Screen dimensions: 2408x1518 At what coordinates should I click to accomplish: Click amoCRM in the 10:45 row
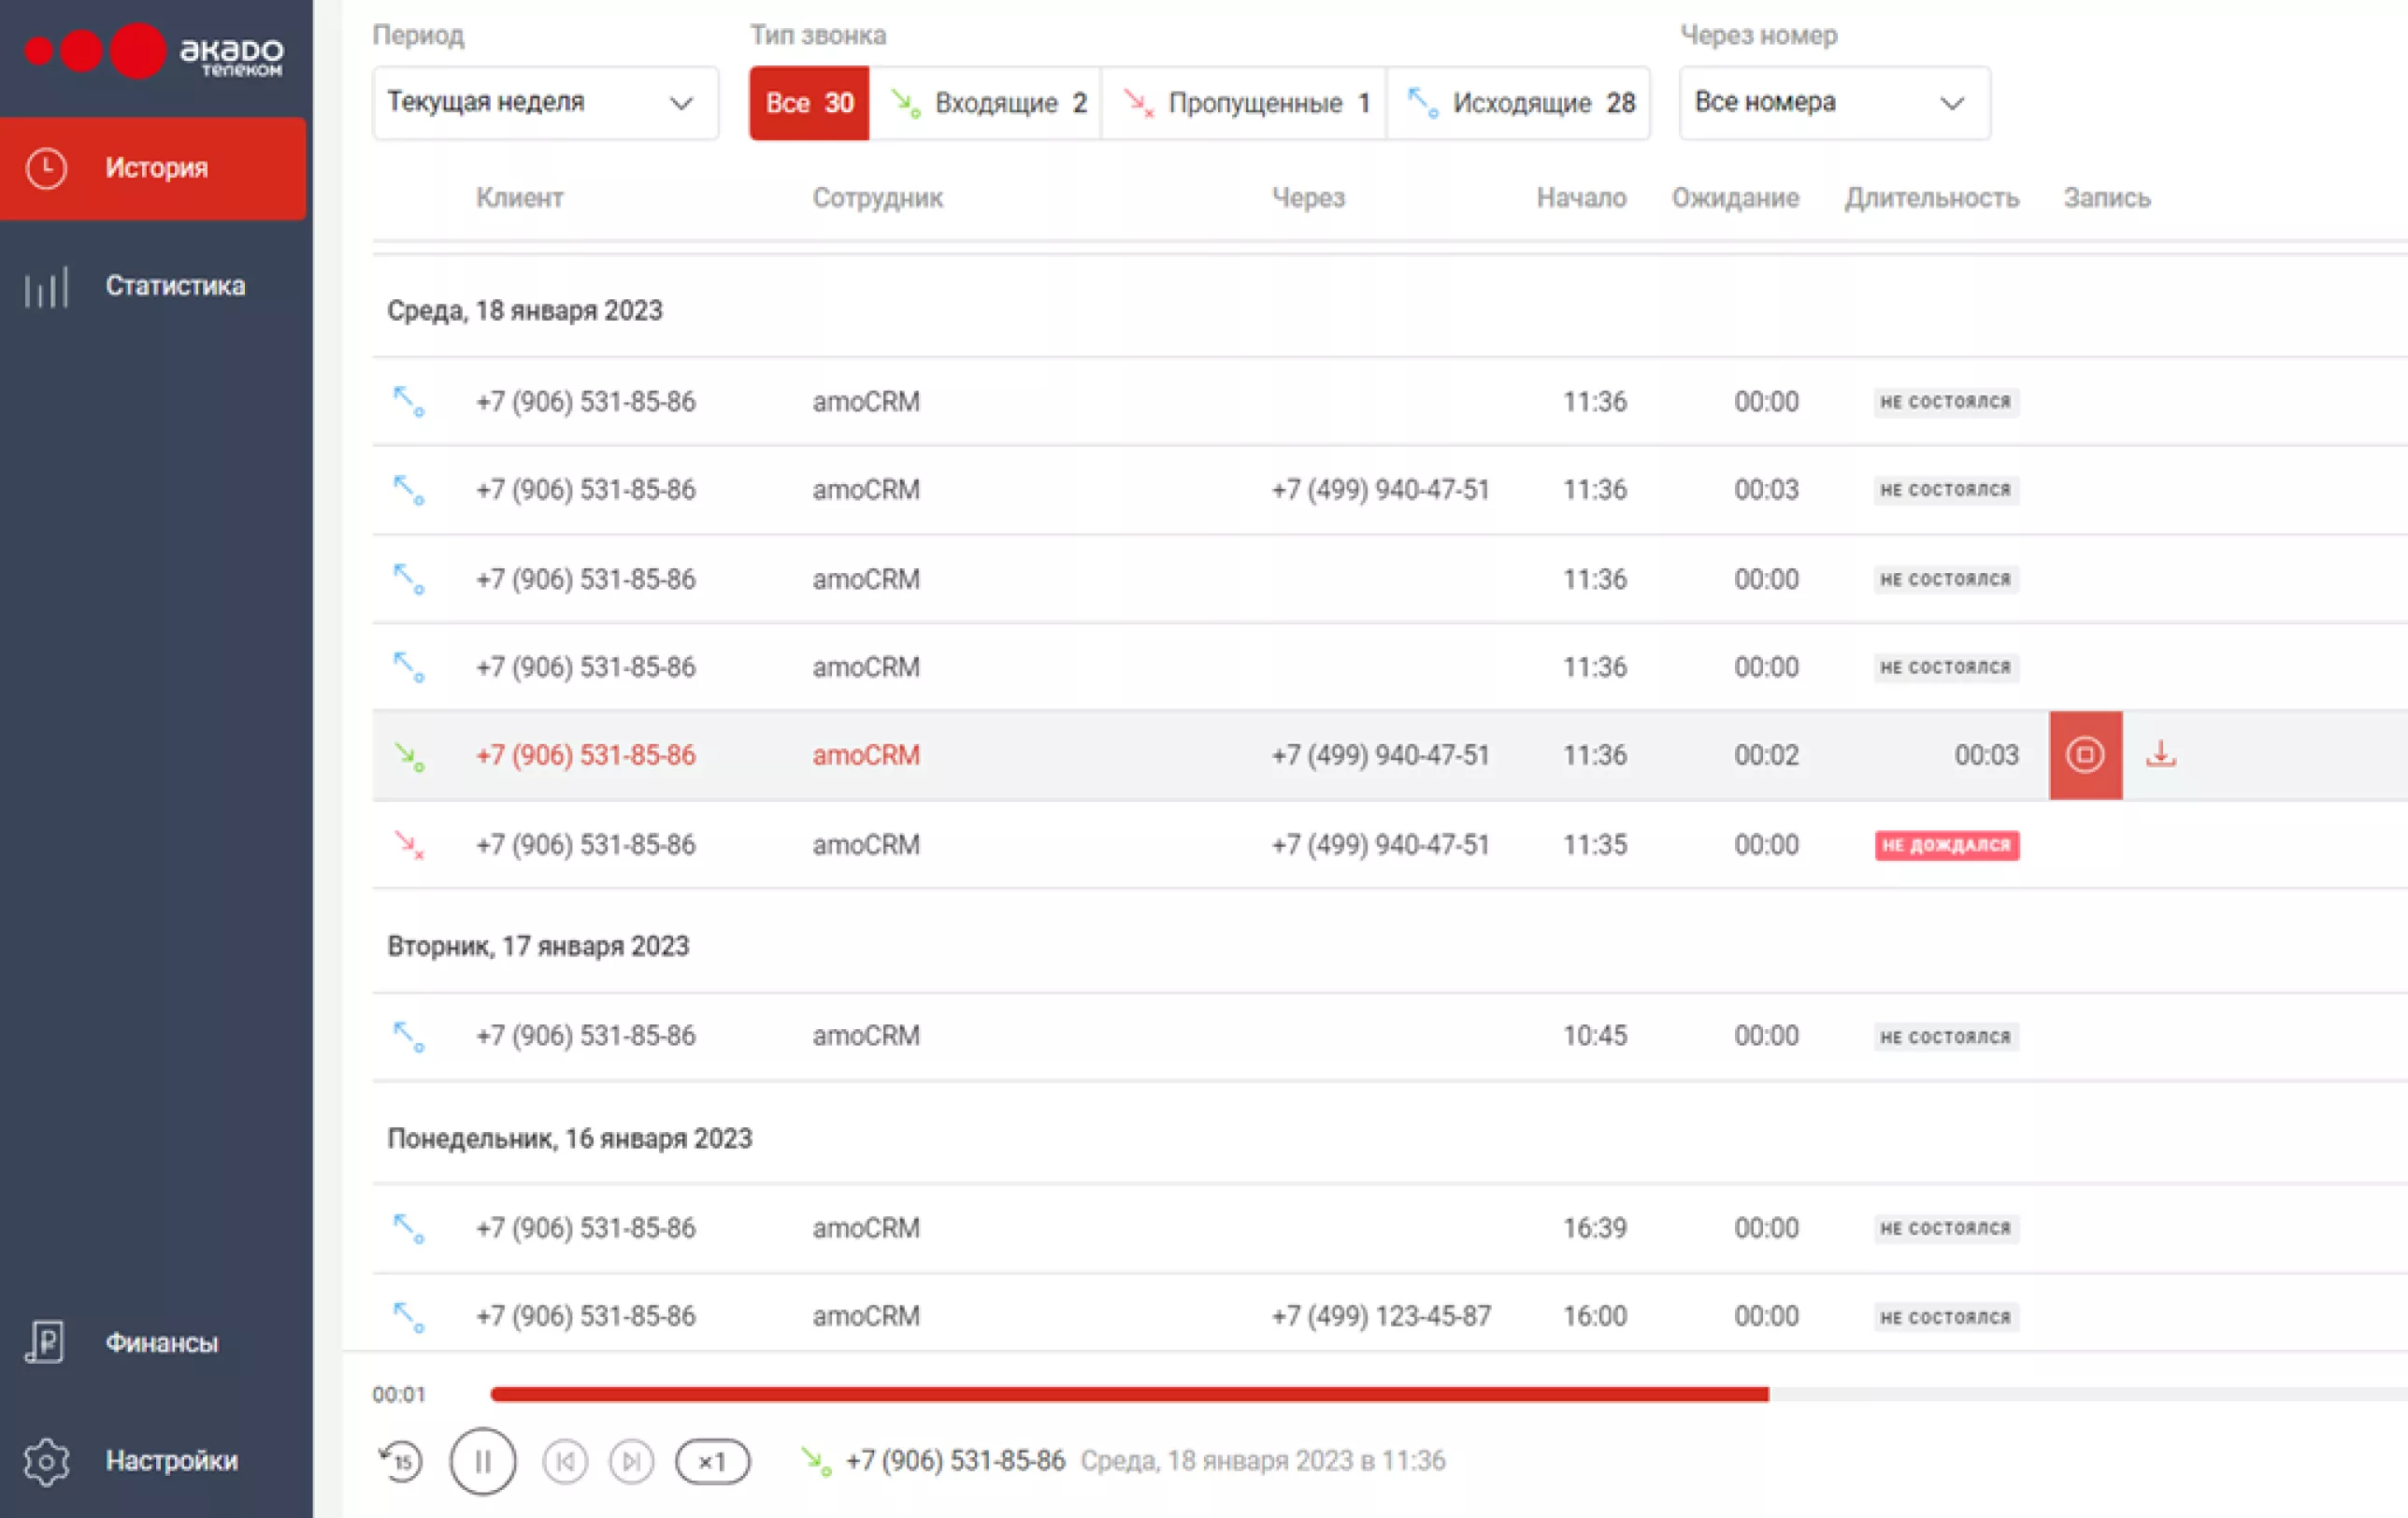click(866, 1036)
